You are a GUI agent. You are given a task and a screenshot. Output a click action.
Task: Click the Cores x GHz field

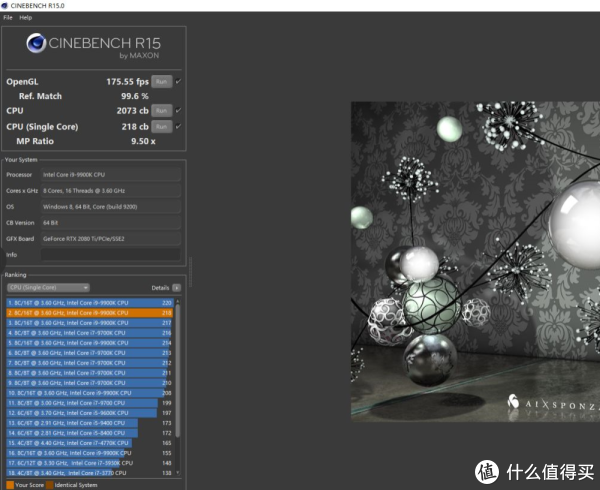111,190
